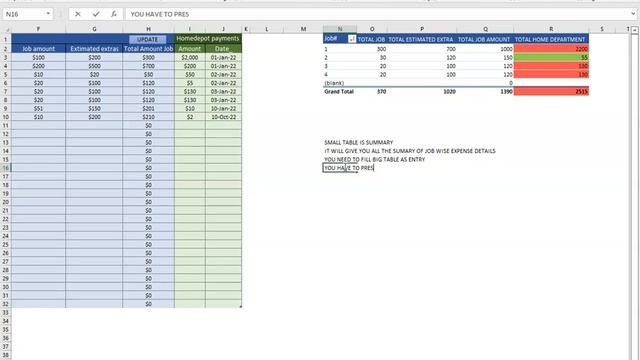This screenshot has width=640, height=360.
Task: Confirm the entry with the checkmark icon
Action: [x=96, y=14]
